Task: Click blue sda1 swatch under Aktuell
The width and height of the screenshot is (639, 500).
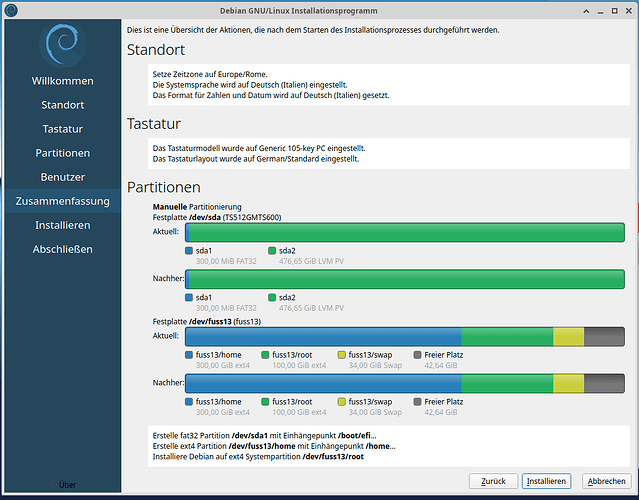Action: [189, 251]
